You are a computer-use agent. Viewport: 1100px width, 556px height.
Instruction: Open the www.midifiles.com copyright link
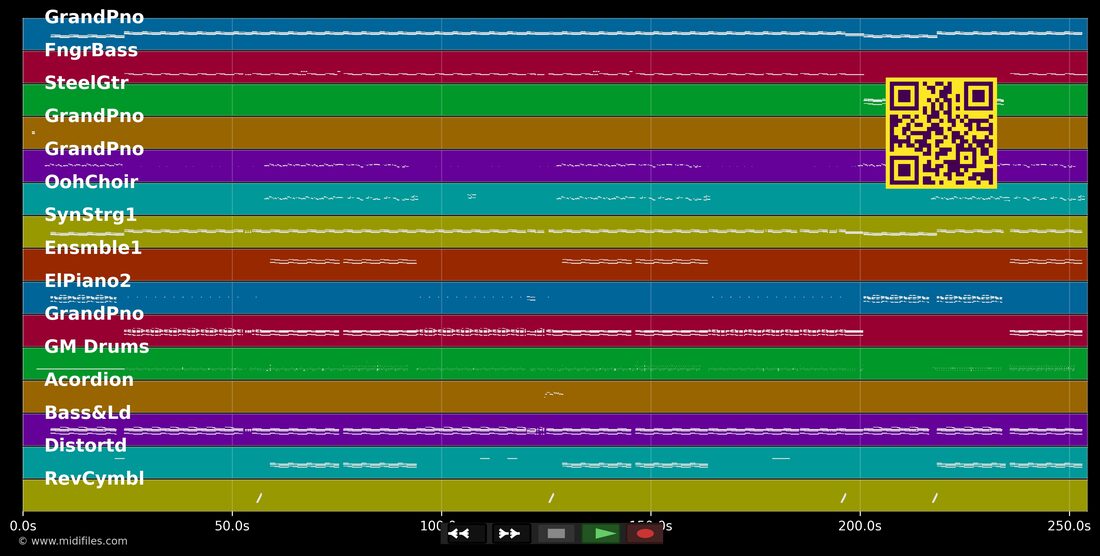click(x=73, y=541)
